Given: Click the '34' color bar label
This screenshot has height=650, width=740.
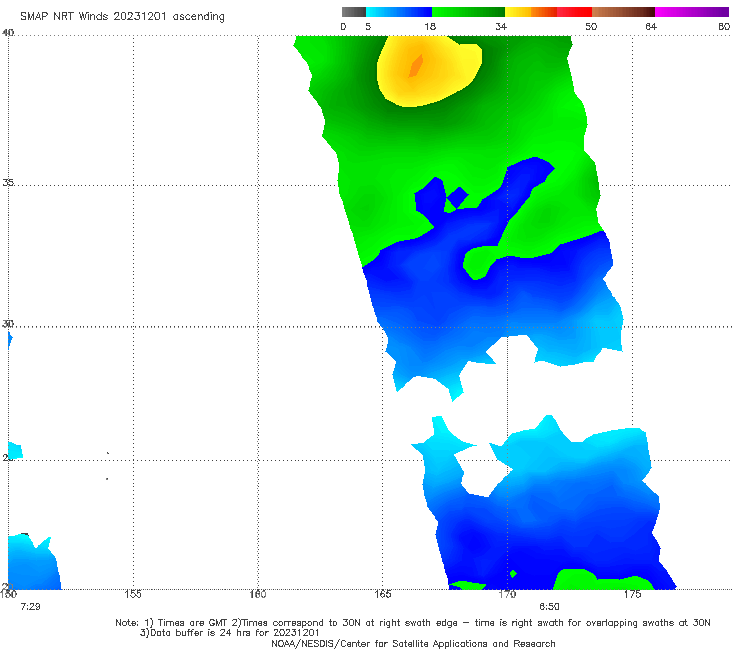Looking at the screenshot, I should coord(501,26).
